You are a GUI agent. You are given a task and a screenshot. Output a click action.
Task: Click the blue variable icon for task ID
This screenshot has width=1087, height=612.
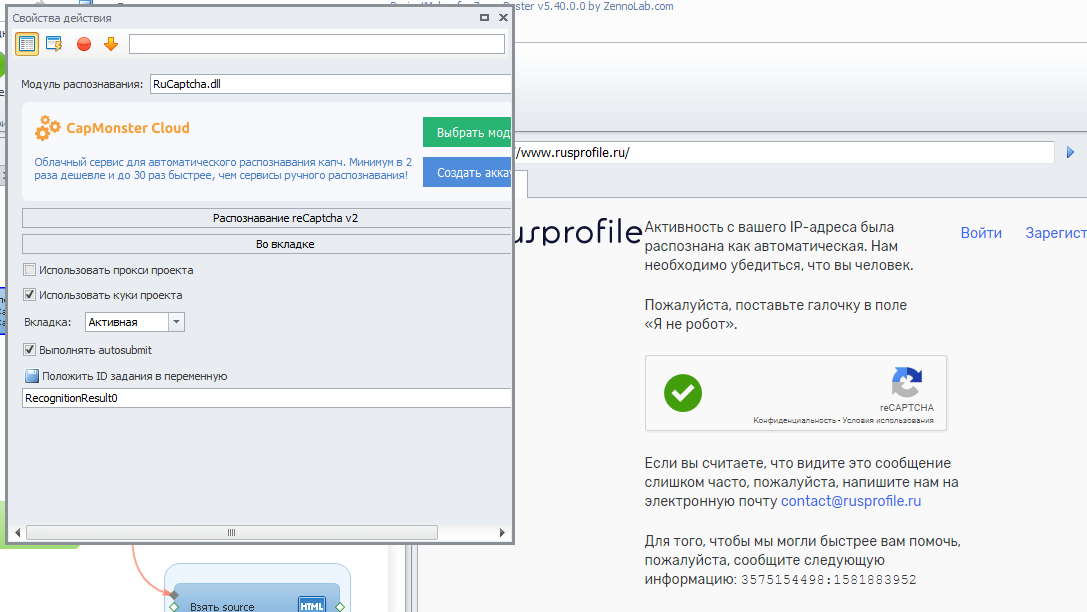32,376
